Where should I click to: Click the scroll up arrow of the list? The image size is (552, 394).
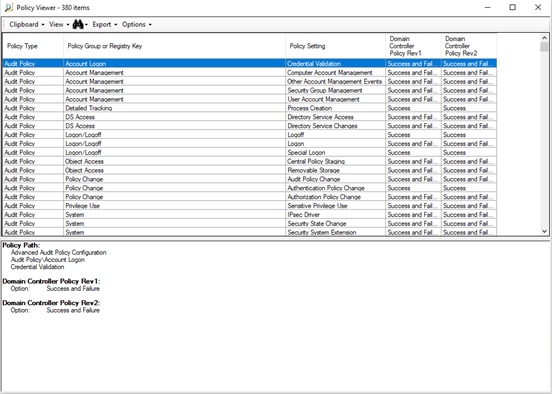[x=544, y=38]
